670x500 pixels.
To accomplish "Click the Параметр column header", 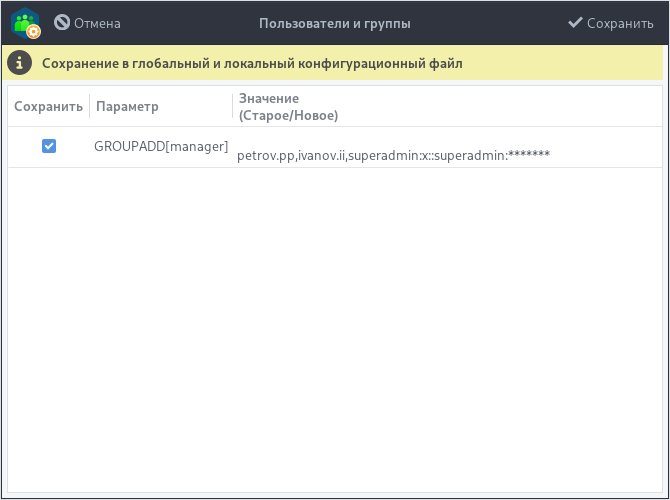I will coord(127,106).
